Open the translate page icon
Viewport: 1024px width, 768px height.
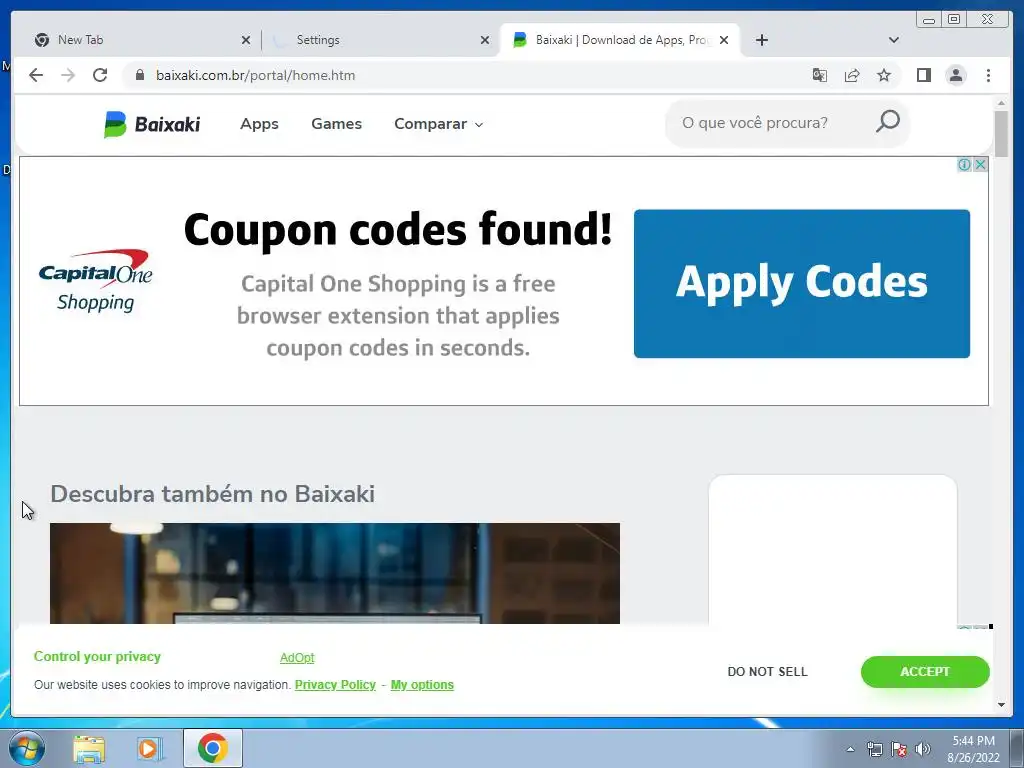click(x=820, y=75)
